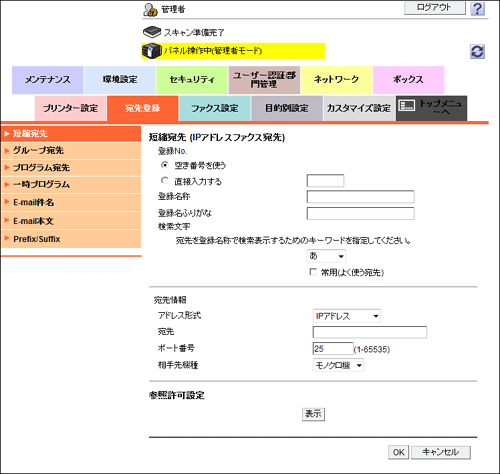The height and width of the screenshot is (474, 500).
Task: Click the (1-65535) range text
Action: tap(372, 349)
